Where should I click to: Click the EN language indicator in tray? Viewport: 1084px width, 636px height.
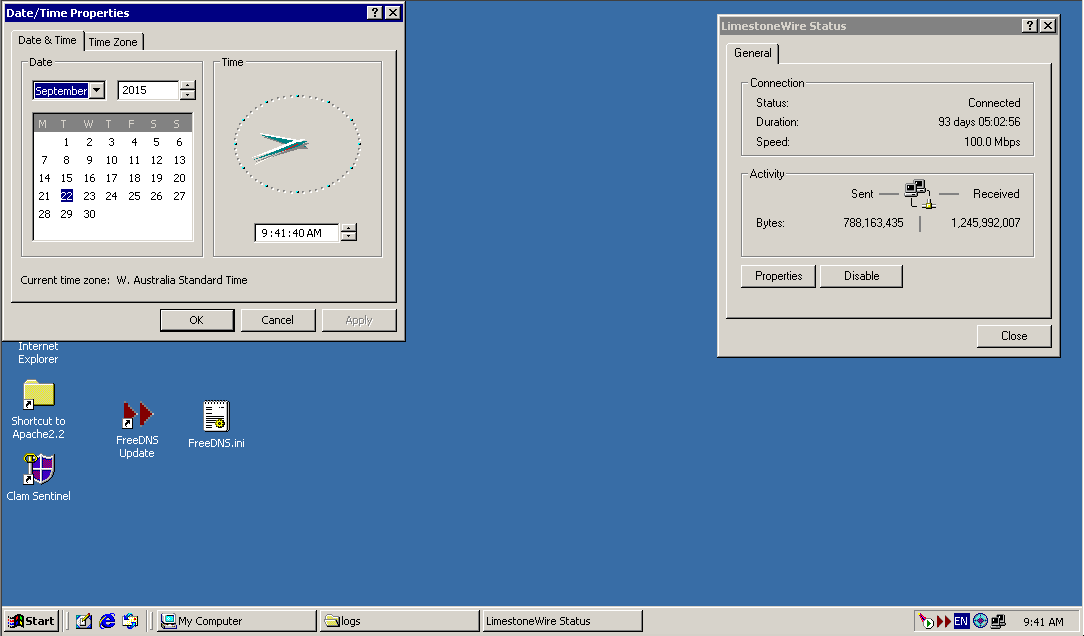(x=961, y=621)
